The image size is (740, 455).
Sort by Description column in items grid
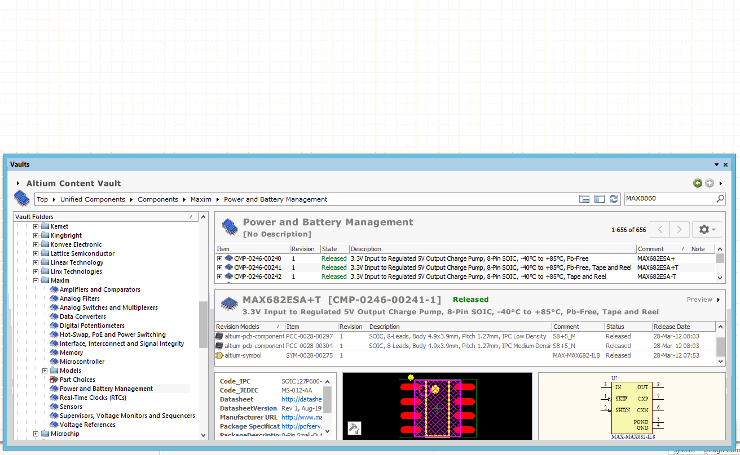492,249
